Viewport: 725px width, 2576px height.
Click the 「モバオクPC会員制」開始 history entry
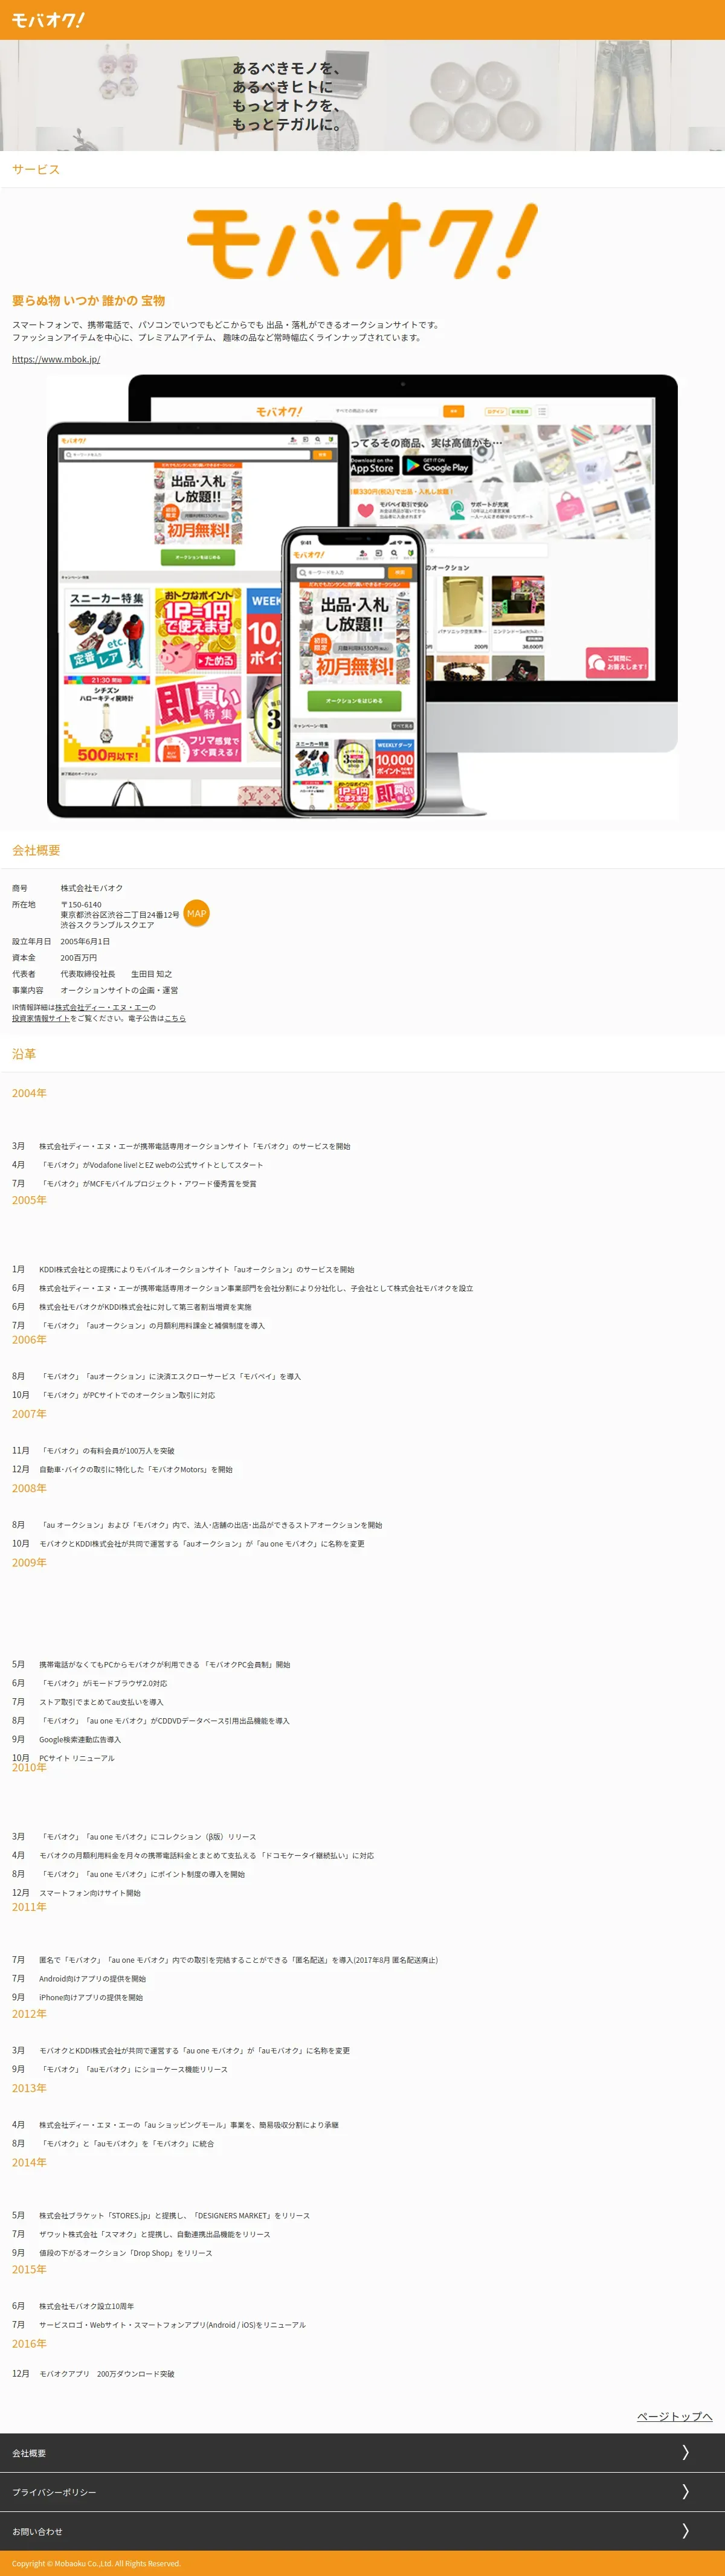[x=165, y=1664]
